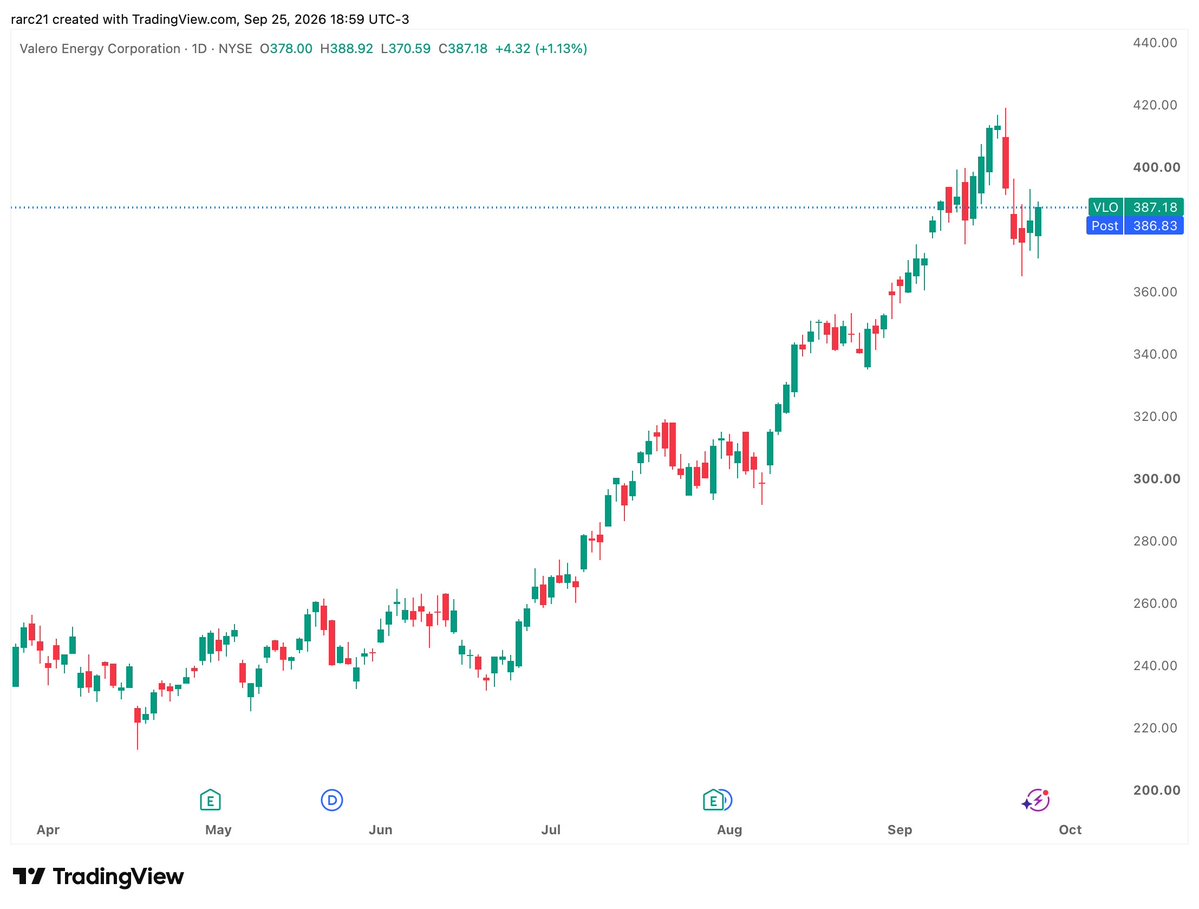Click the May earnings 'E' marker
Viewport: 1199px width, 909px height.
pyautogui.click(x=210, y=800)
